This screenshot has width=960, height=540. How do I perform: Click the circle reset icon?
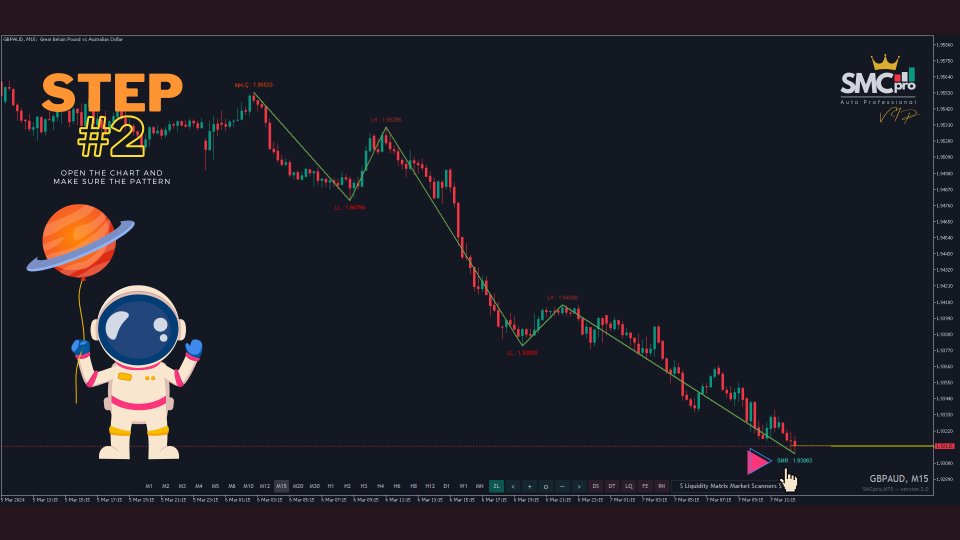(x=546, y=485)
